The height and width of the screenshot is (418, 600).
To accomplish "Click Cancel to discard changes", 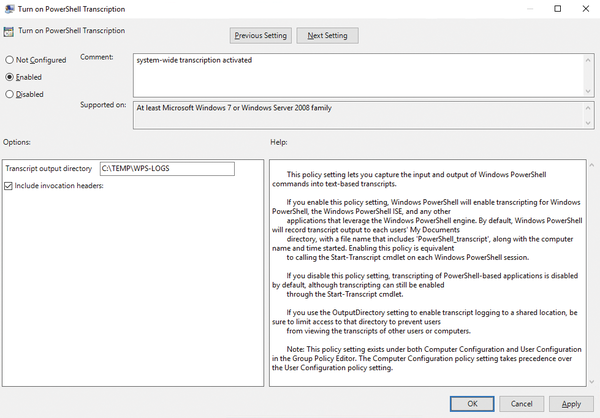I will pos(521,404).
